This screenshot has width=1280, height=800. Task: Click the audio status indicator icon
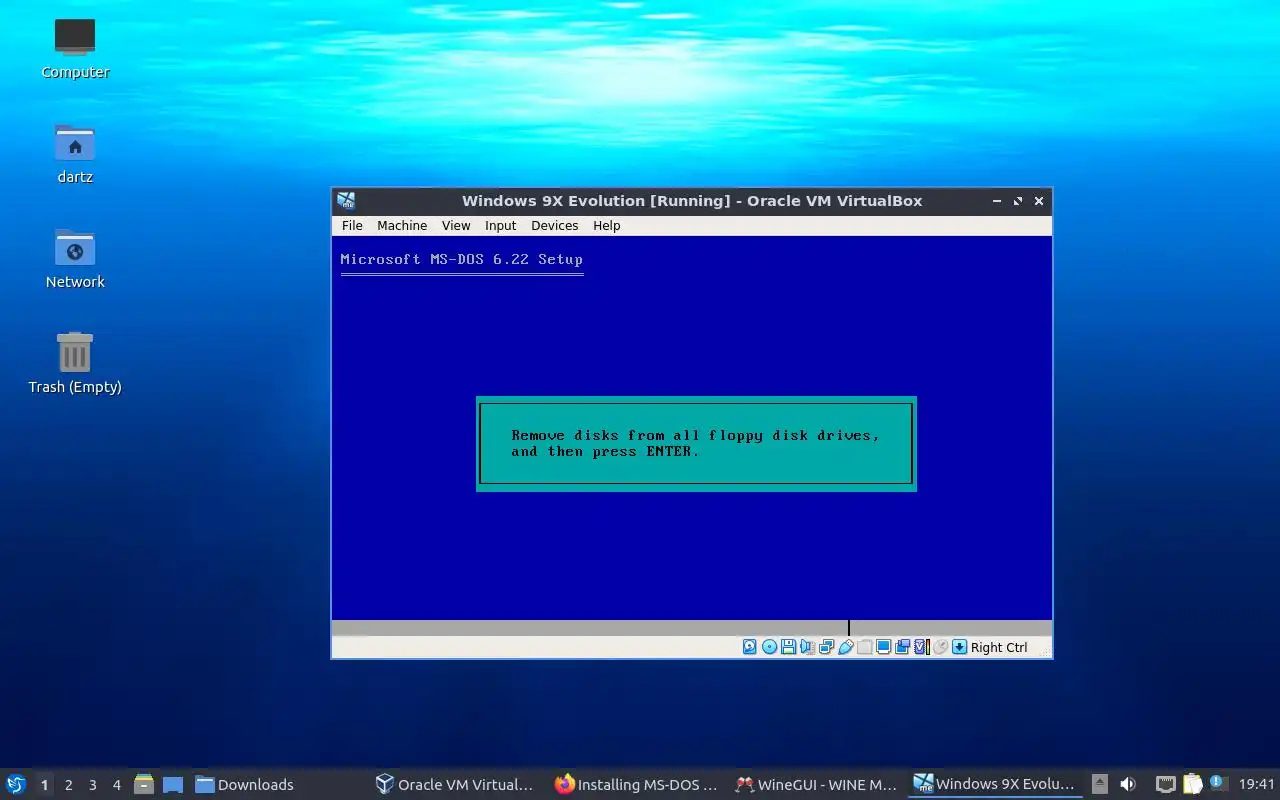(x=807, y=647)
